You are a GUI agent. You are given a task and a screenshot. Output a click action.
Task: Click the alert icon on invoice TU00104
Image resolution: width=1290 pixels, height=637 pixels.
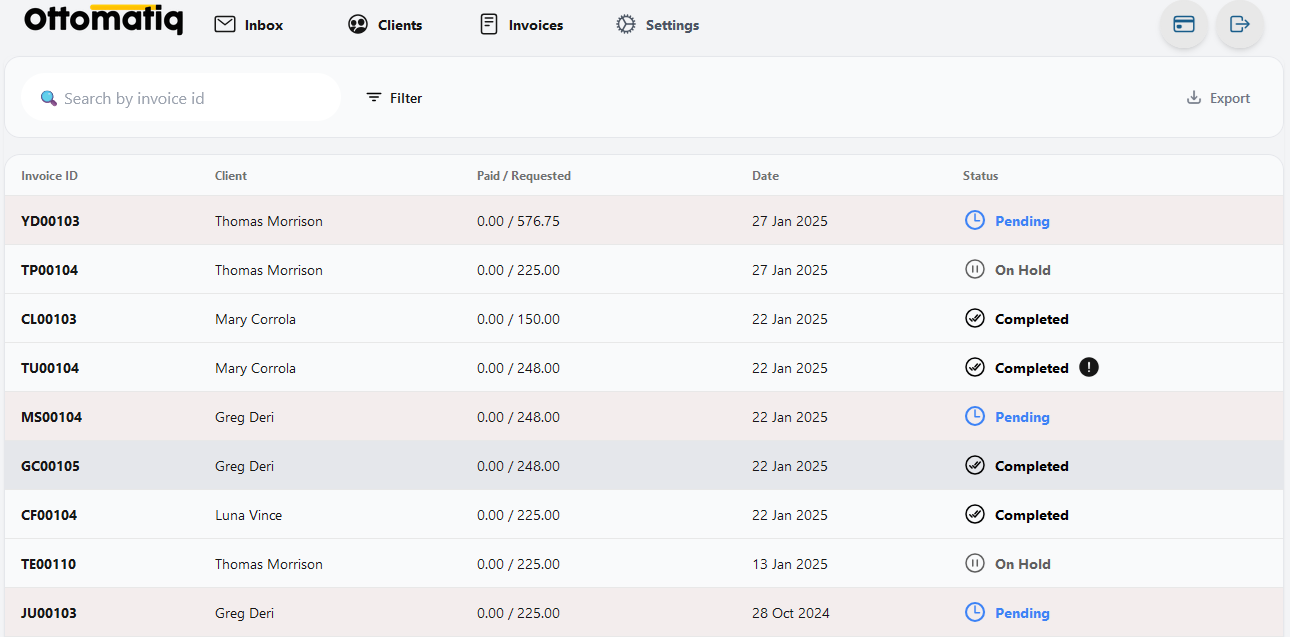1089,368
